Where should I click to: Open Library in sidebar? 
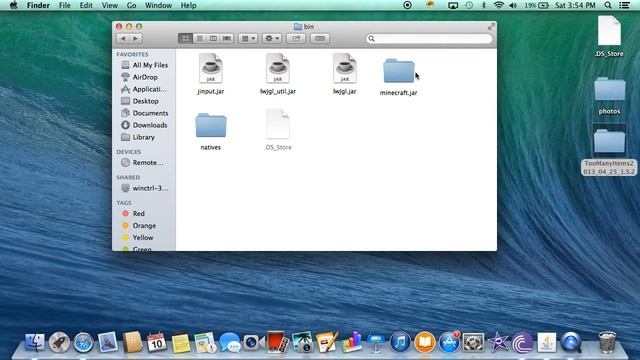pos(138,137)
